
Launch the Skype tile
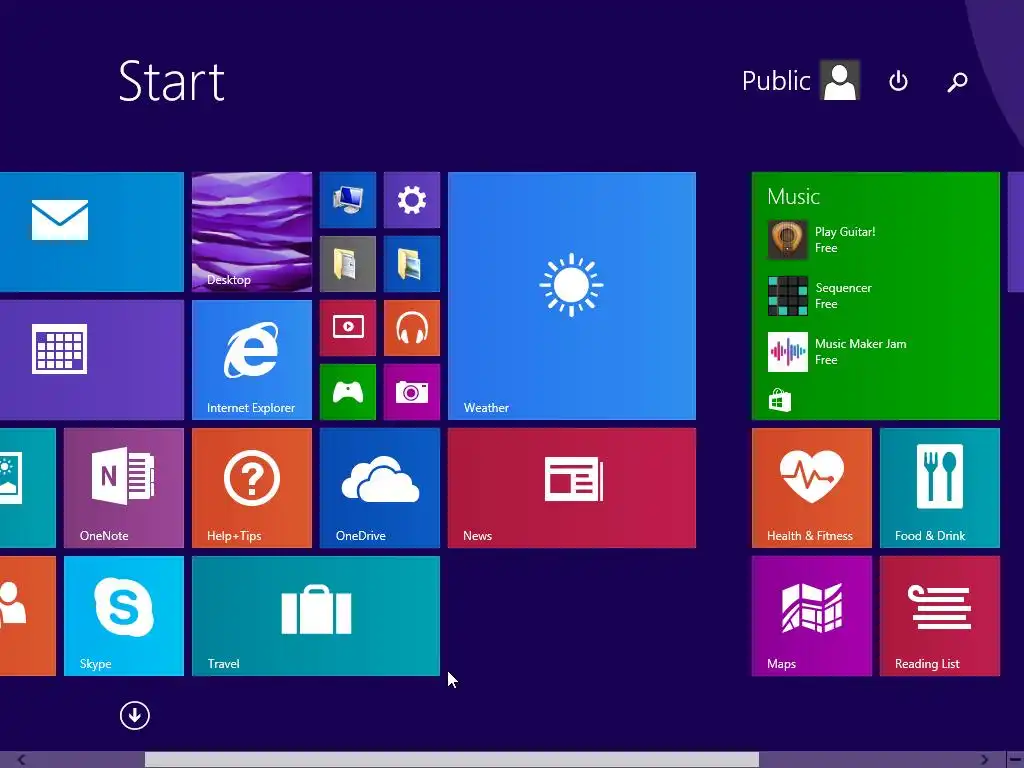tap(124, 616)
